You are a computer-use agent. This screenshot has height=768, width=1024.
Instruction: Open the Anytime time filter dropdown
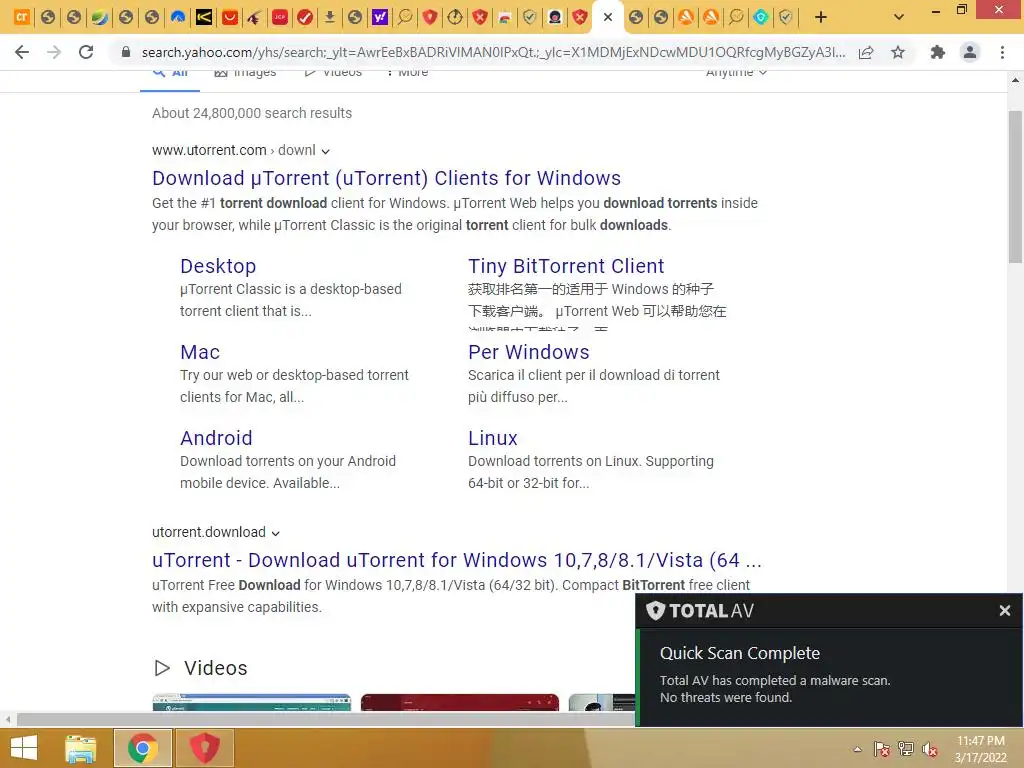click(x=736, y=73)
